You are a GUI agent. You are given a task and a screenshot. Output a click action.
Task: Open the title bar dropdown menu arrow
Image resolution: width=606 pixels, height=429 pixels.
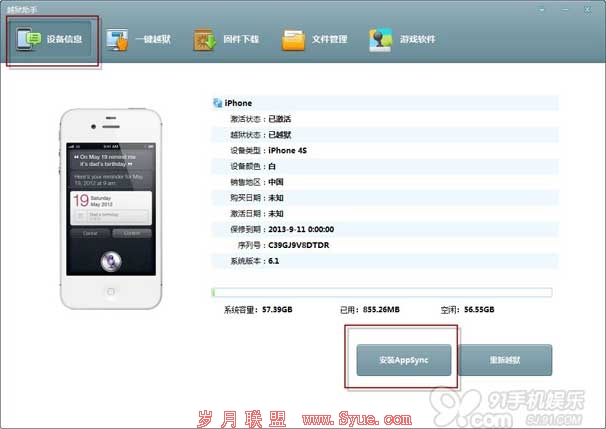tap(542, 10)
